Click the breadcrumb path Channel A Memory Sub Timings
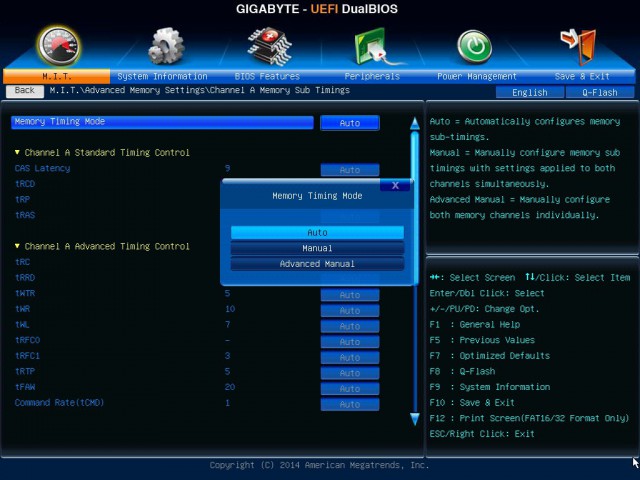This screenshot has width=640, height=480. pos(280,90)
